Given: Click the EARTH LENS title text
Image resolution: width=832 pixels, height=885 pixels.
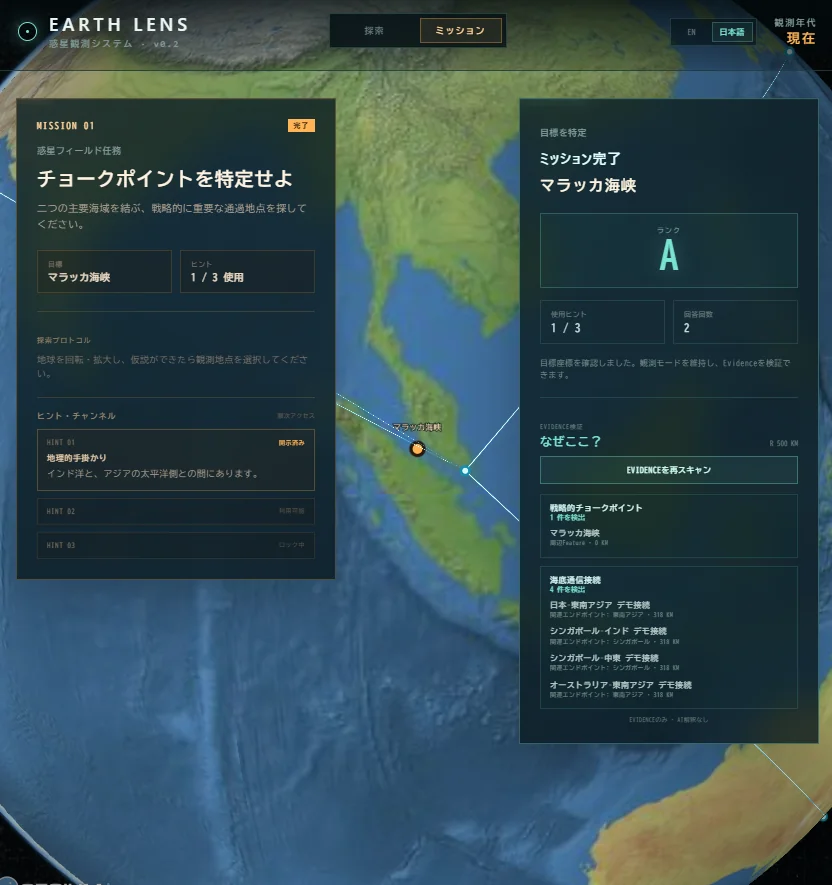Looking at the screenshot, I should tap(119, 25).
